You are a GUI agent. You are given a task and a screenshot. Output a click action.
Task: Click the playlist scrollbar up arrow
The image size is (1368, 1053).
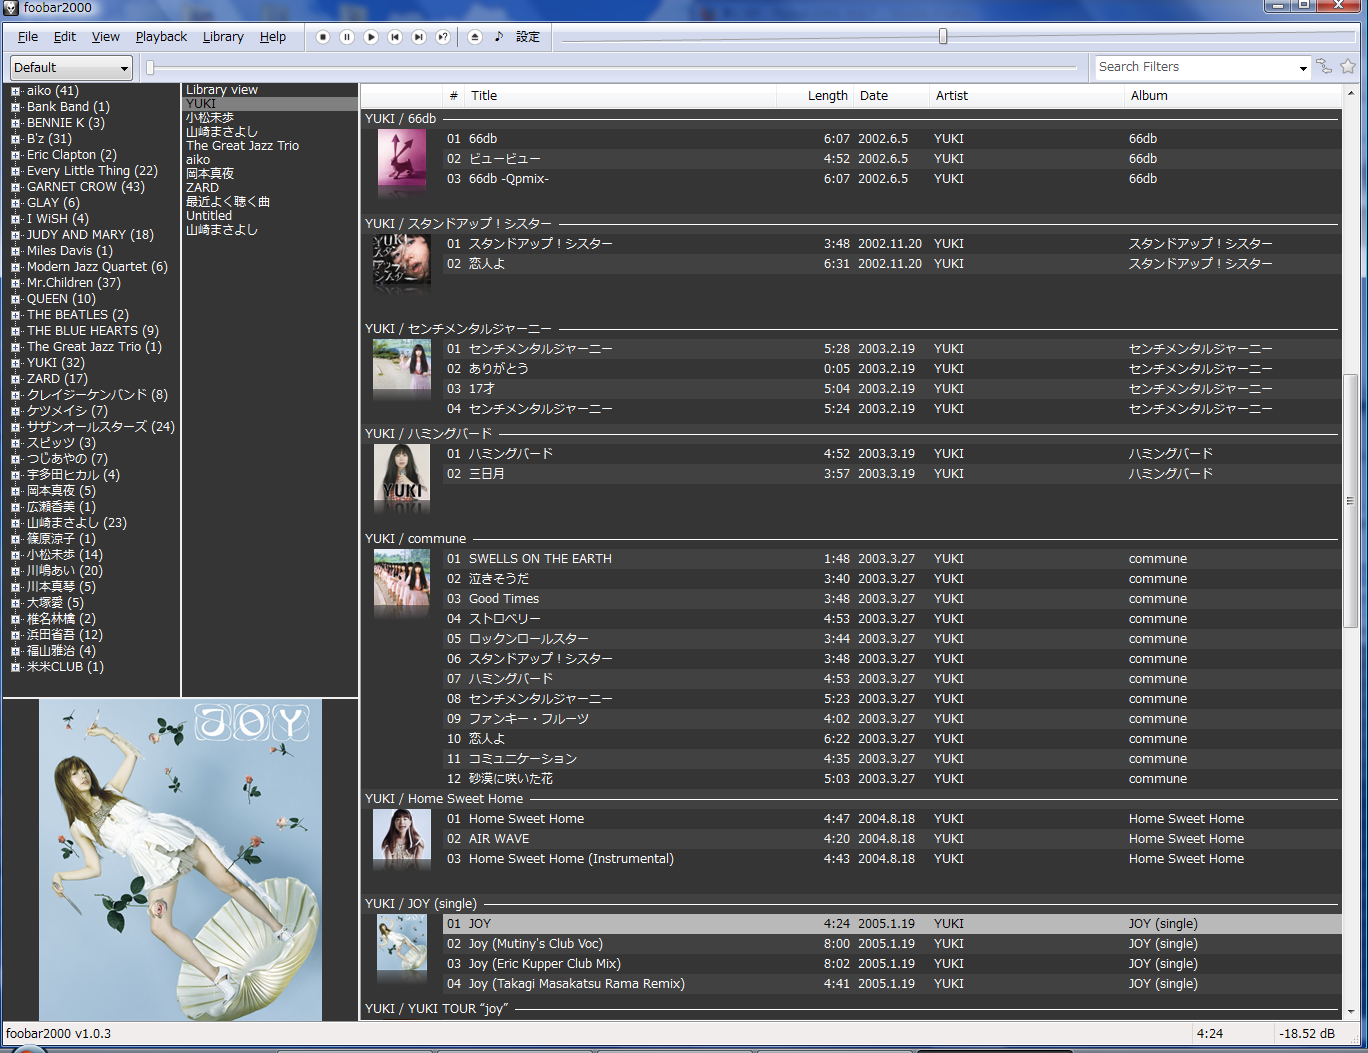click(1350, 93)
